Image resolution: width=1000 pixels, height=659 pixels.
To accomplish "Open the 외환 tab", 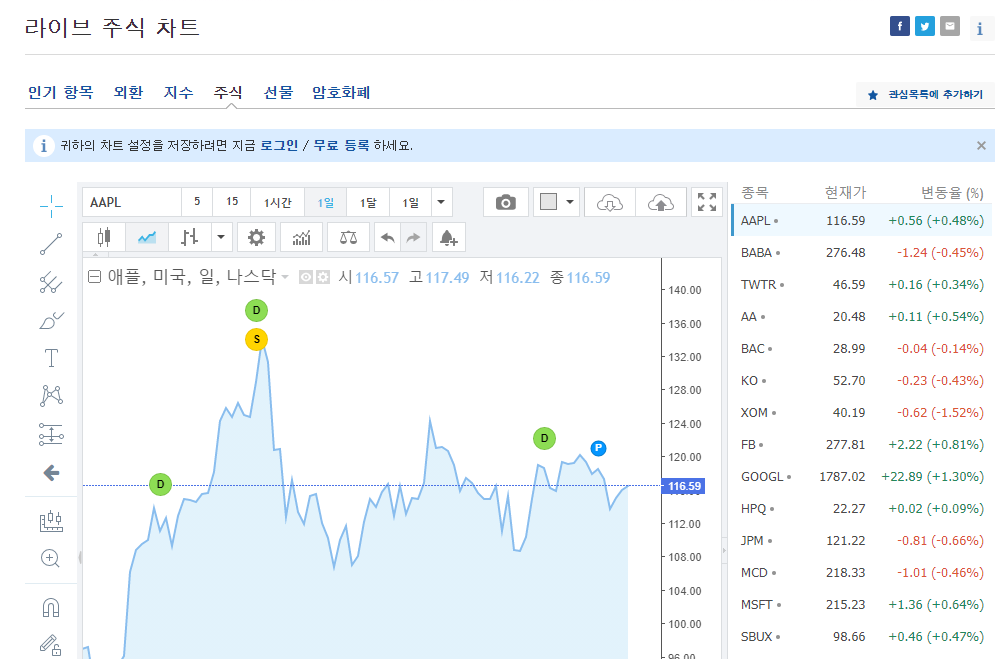I will click(128, 93).
